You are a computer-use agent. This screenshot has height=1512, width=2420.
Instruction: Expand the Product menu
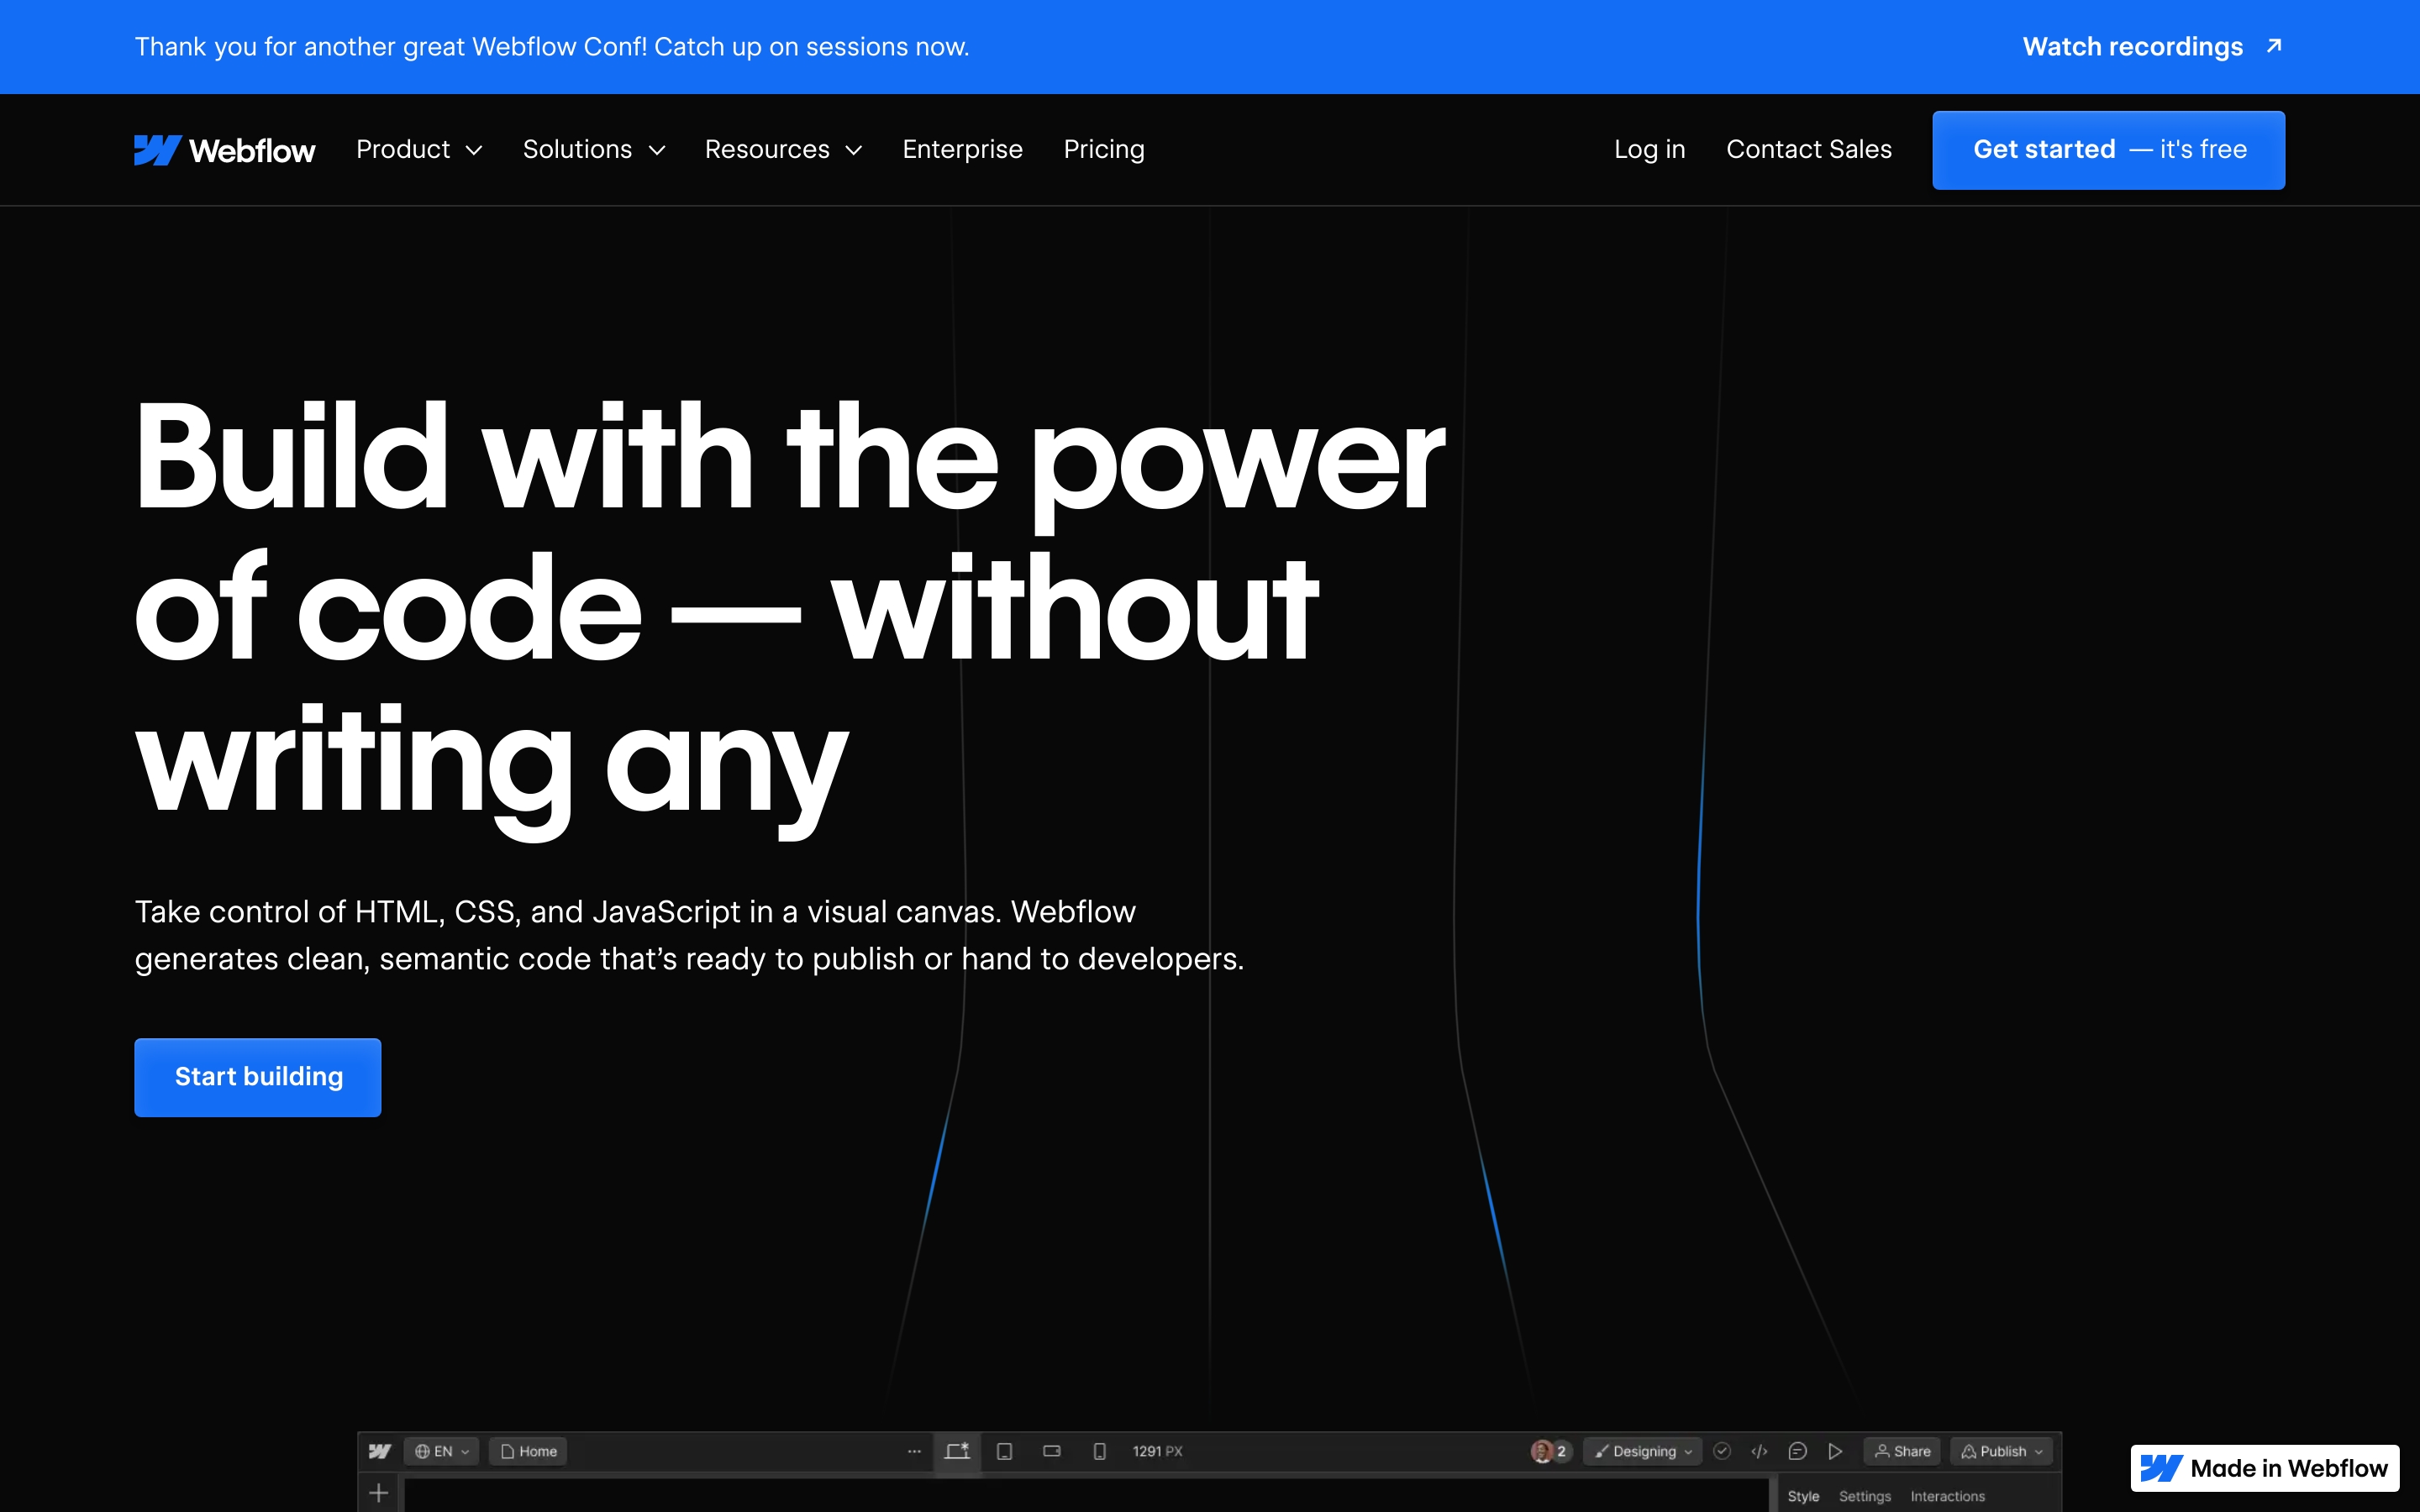[x=419, y=150]
